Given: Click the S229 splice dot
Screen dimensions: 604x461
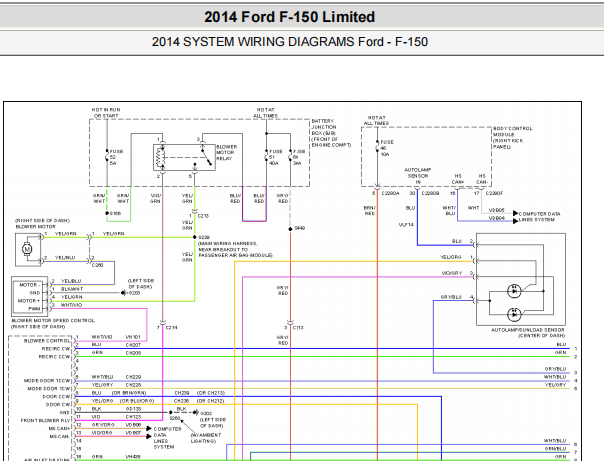Looking at the screenshot, I should pos(195,237).
